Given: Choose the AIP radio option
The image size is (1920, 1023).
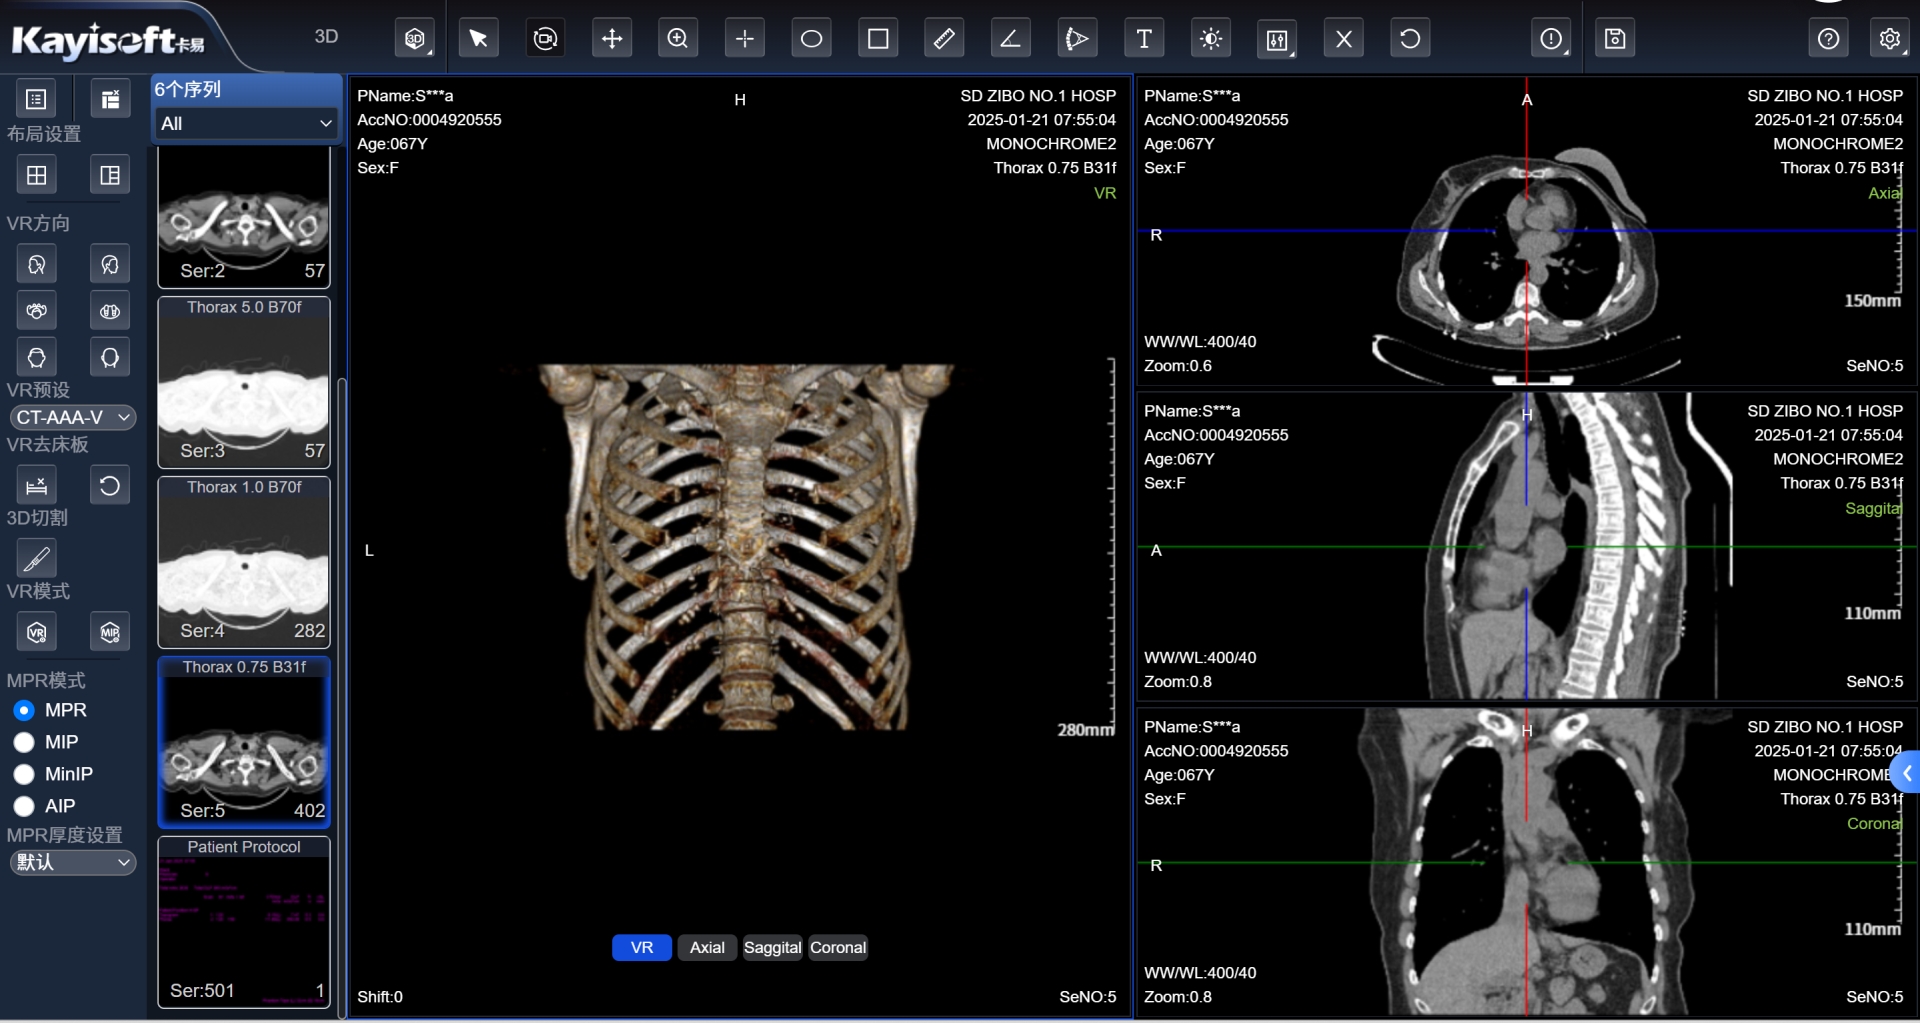Looking at the screenshot, I should (24, 807).
